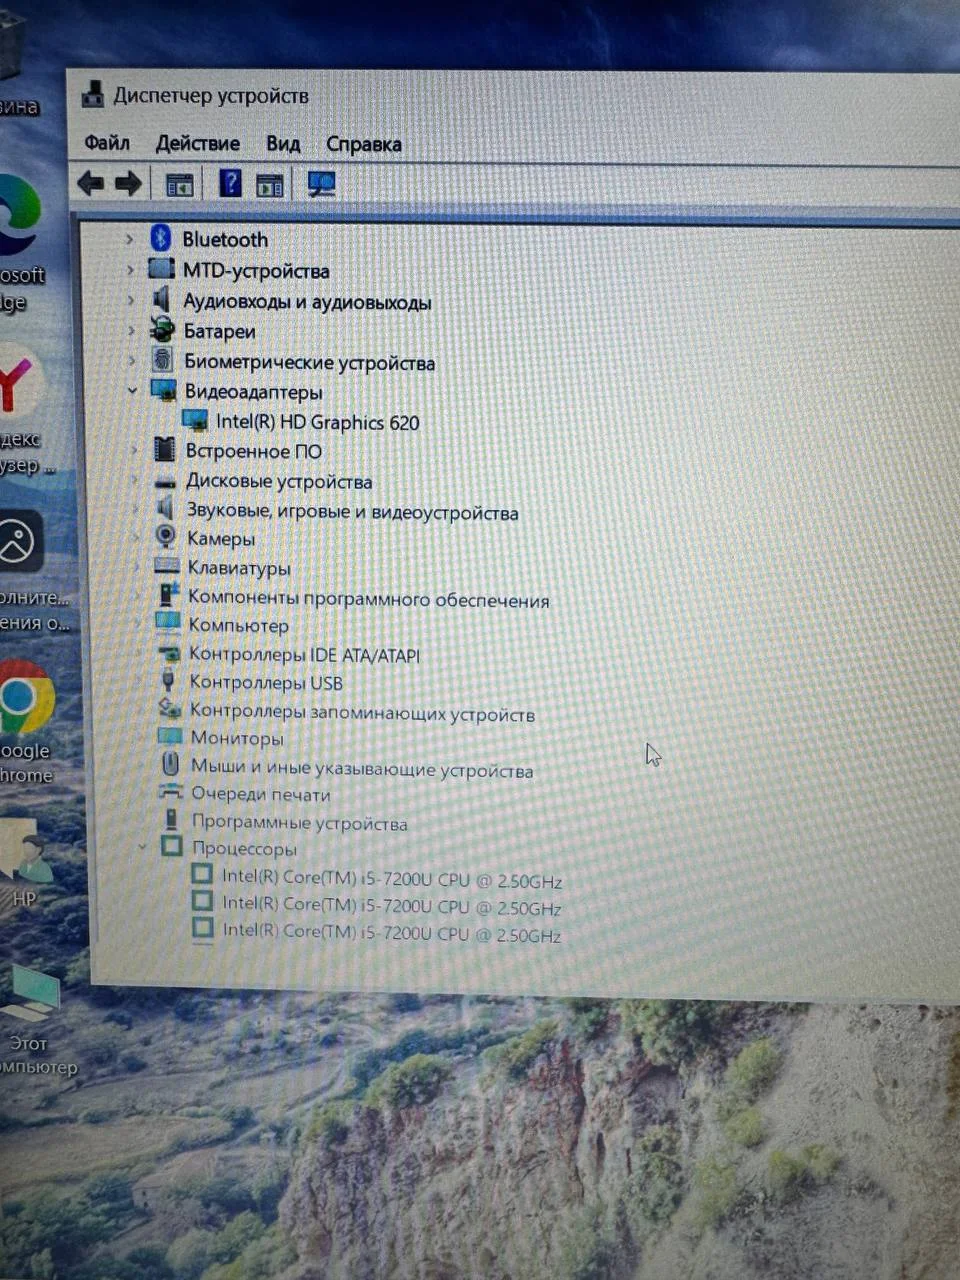This screenshot has height=1280, width=960.
Task: Click the Device Manager title bar icon
Action: (93, 94)
